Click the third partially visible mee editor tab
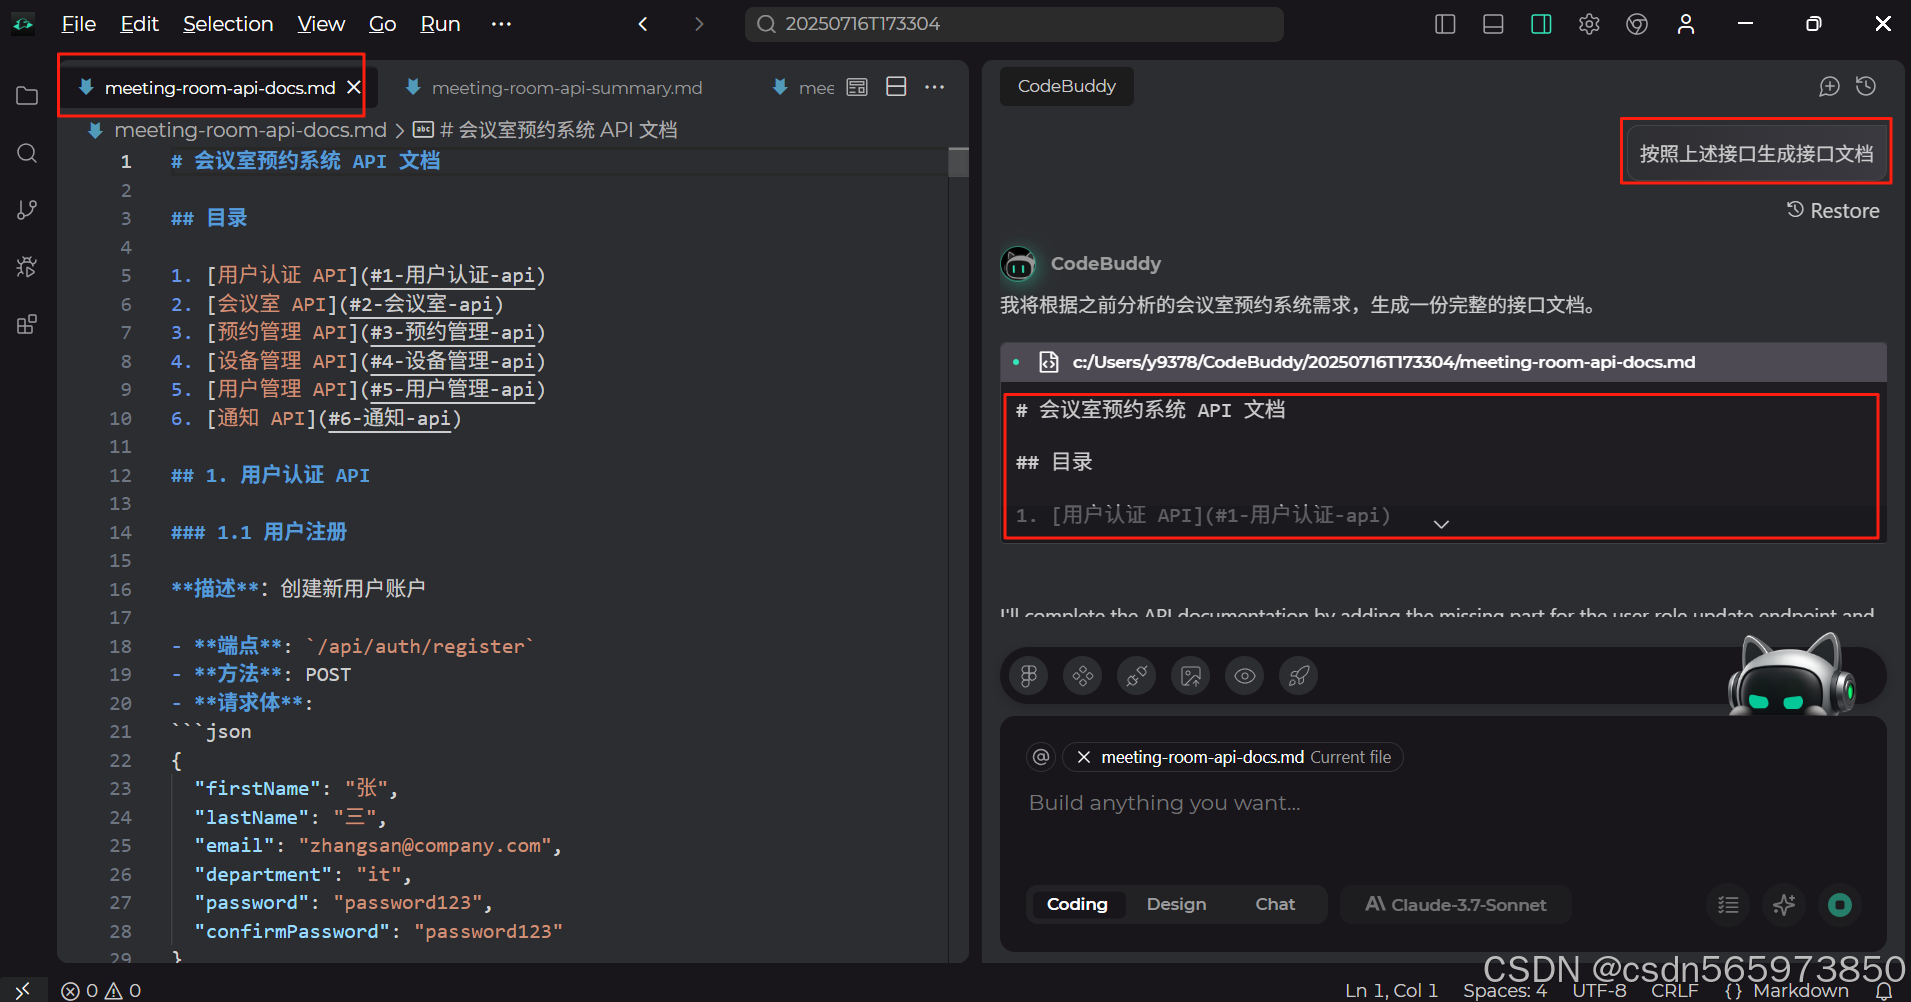Screen dimensions: 1911x1002 tap(803, 88)
